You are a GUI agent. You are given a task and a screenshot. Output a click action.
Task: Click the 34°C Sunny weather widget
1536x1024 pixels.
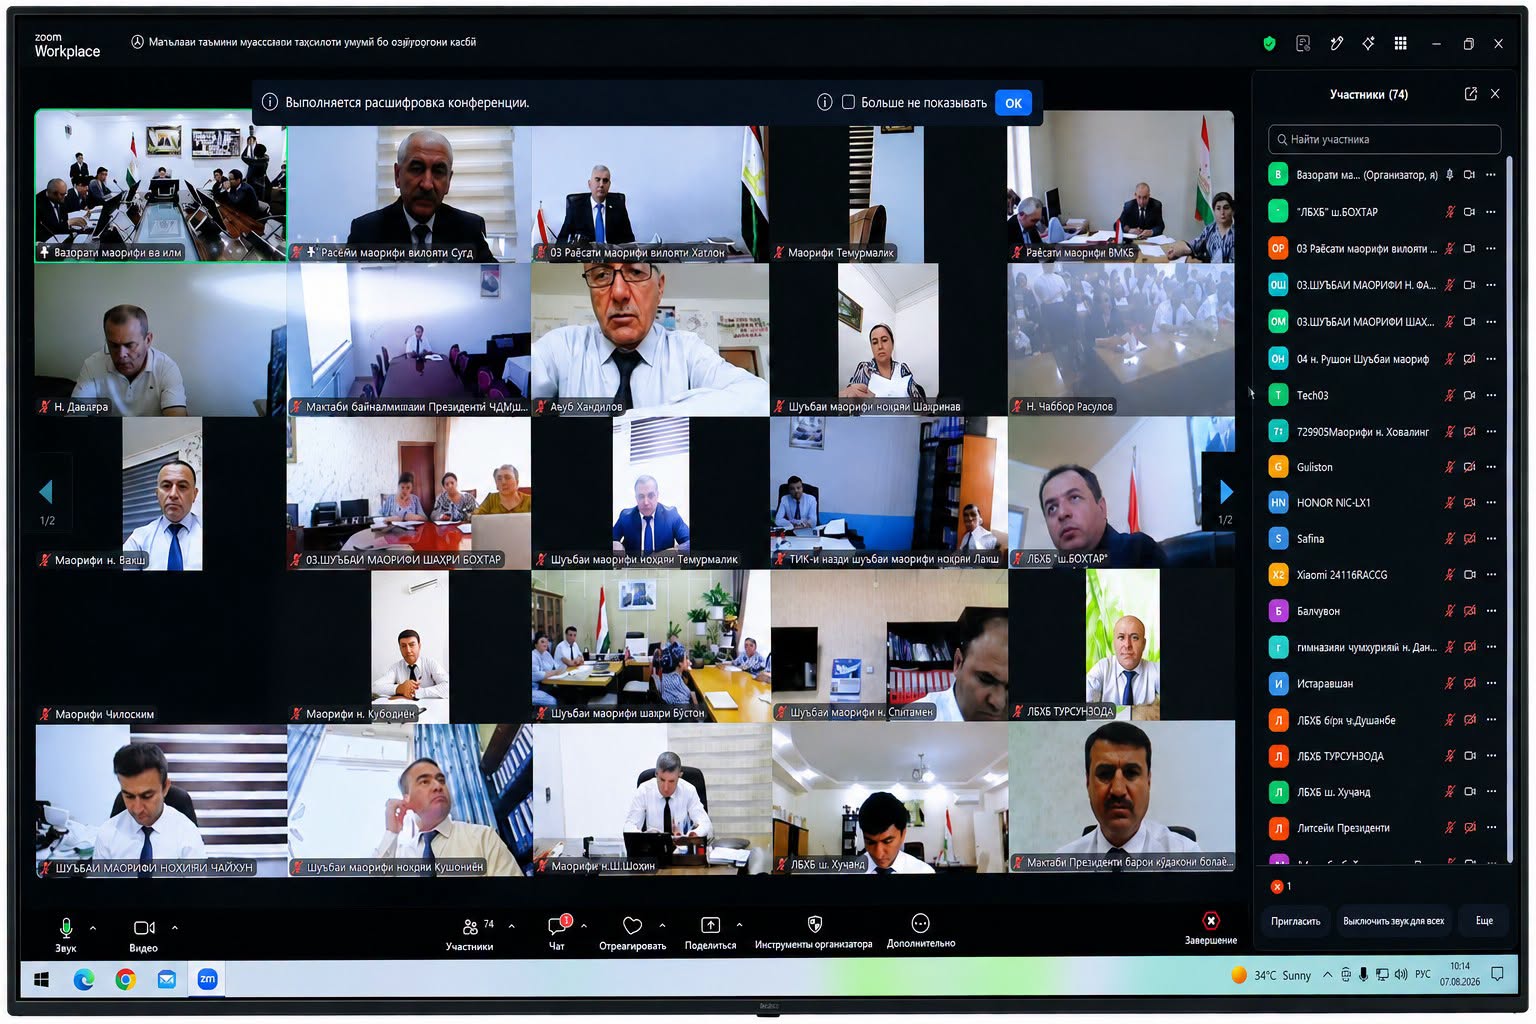pyautogui.click(x=1271, y=975)
